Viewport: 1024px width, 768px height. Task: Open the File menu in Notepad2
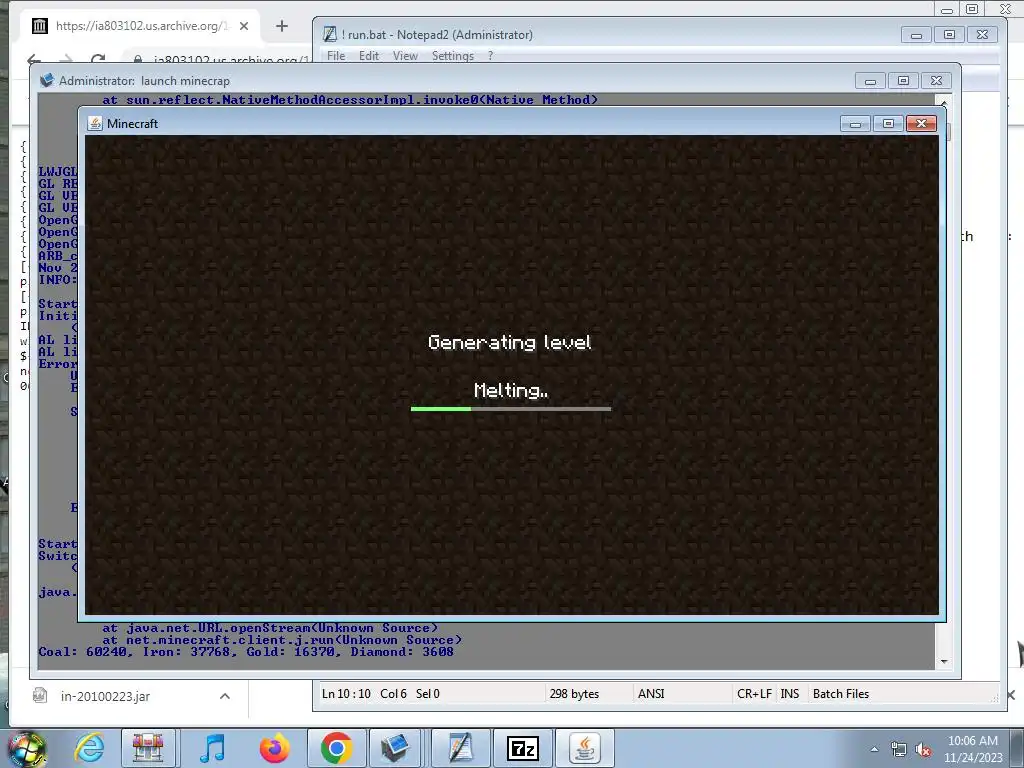tap(336, 56)
